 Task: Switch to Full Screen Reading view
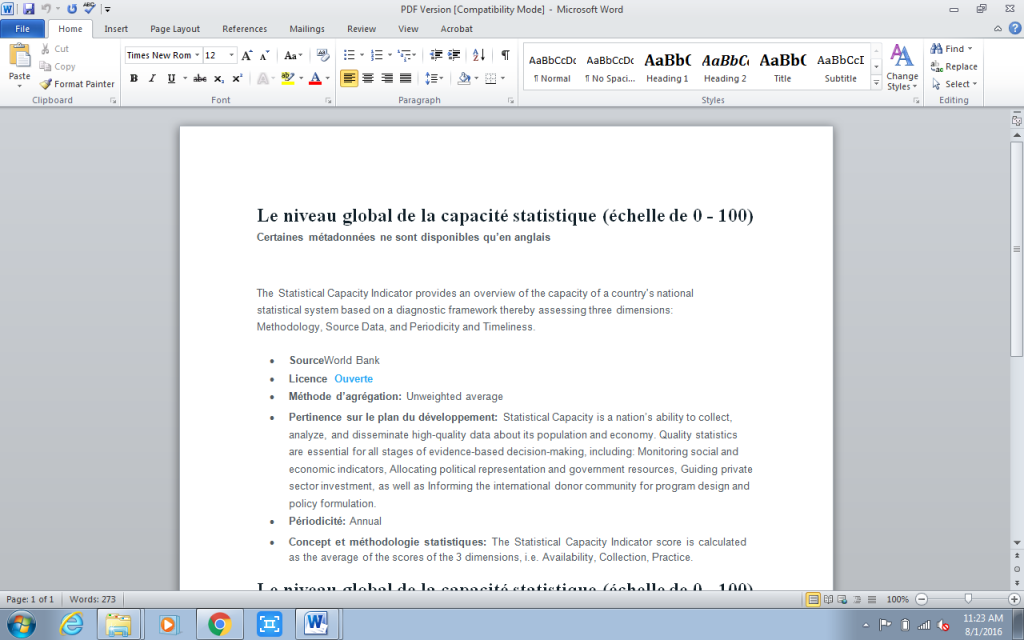[x=828, y=600]
